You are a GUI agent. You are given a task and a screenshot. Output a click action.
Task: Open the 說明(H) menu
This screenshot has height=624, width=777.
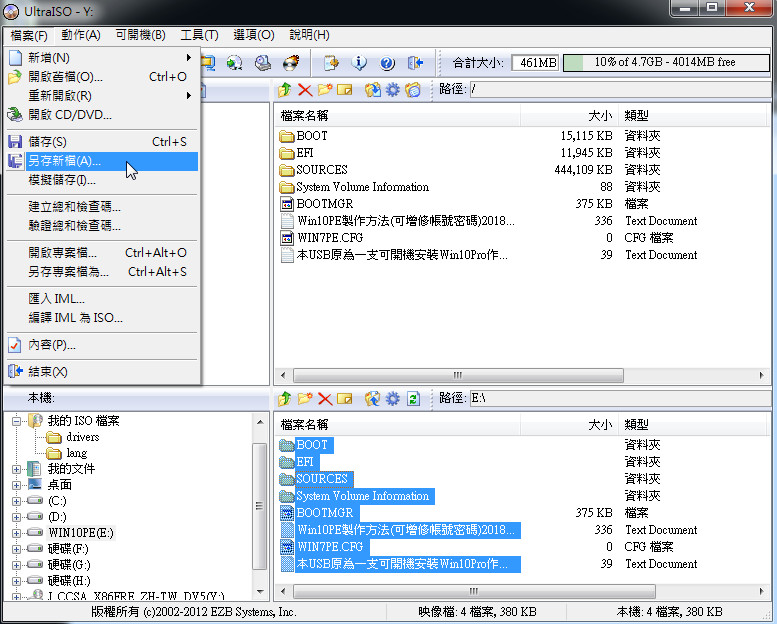click(x=309, y=35)
